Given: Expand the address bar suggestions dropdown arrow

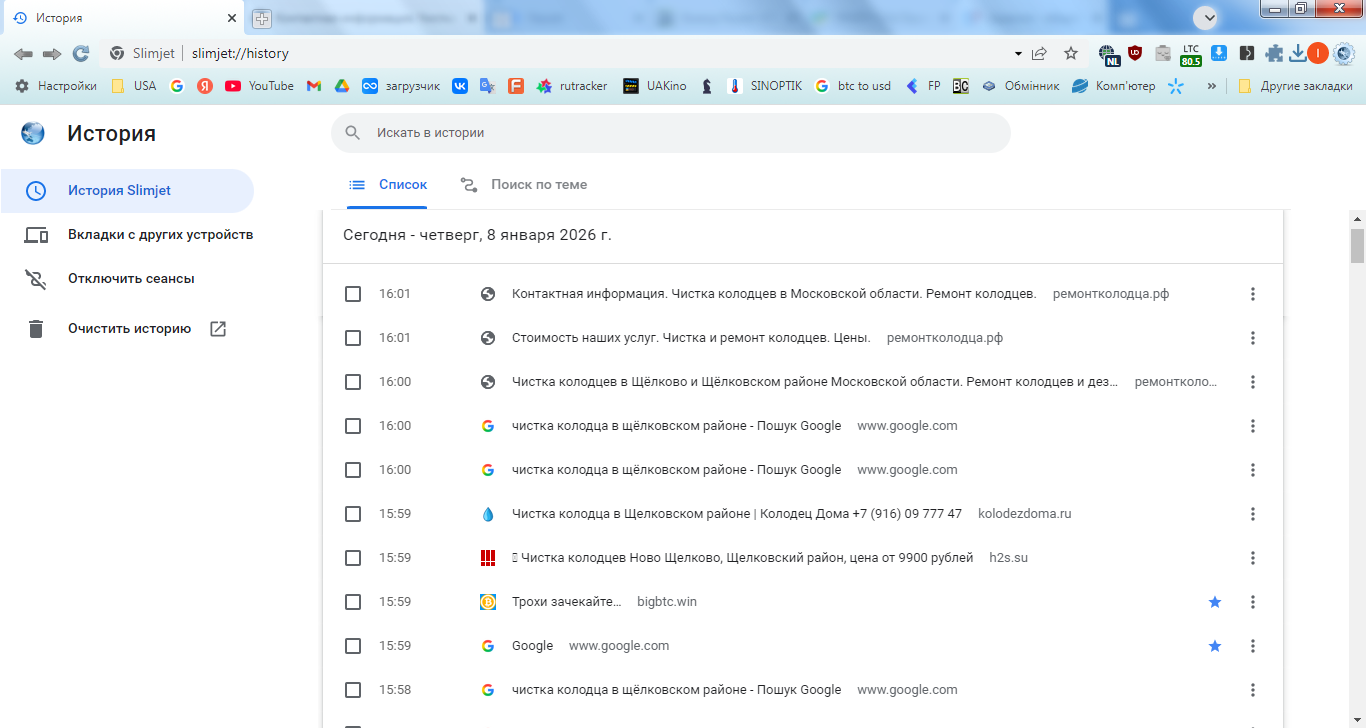Looking at the screenshot, I should [1018, 54].
